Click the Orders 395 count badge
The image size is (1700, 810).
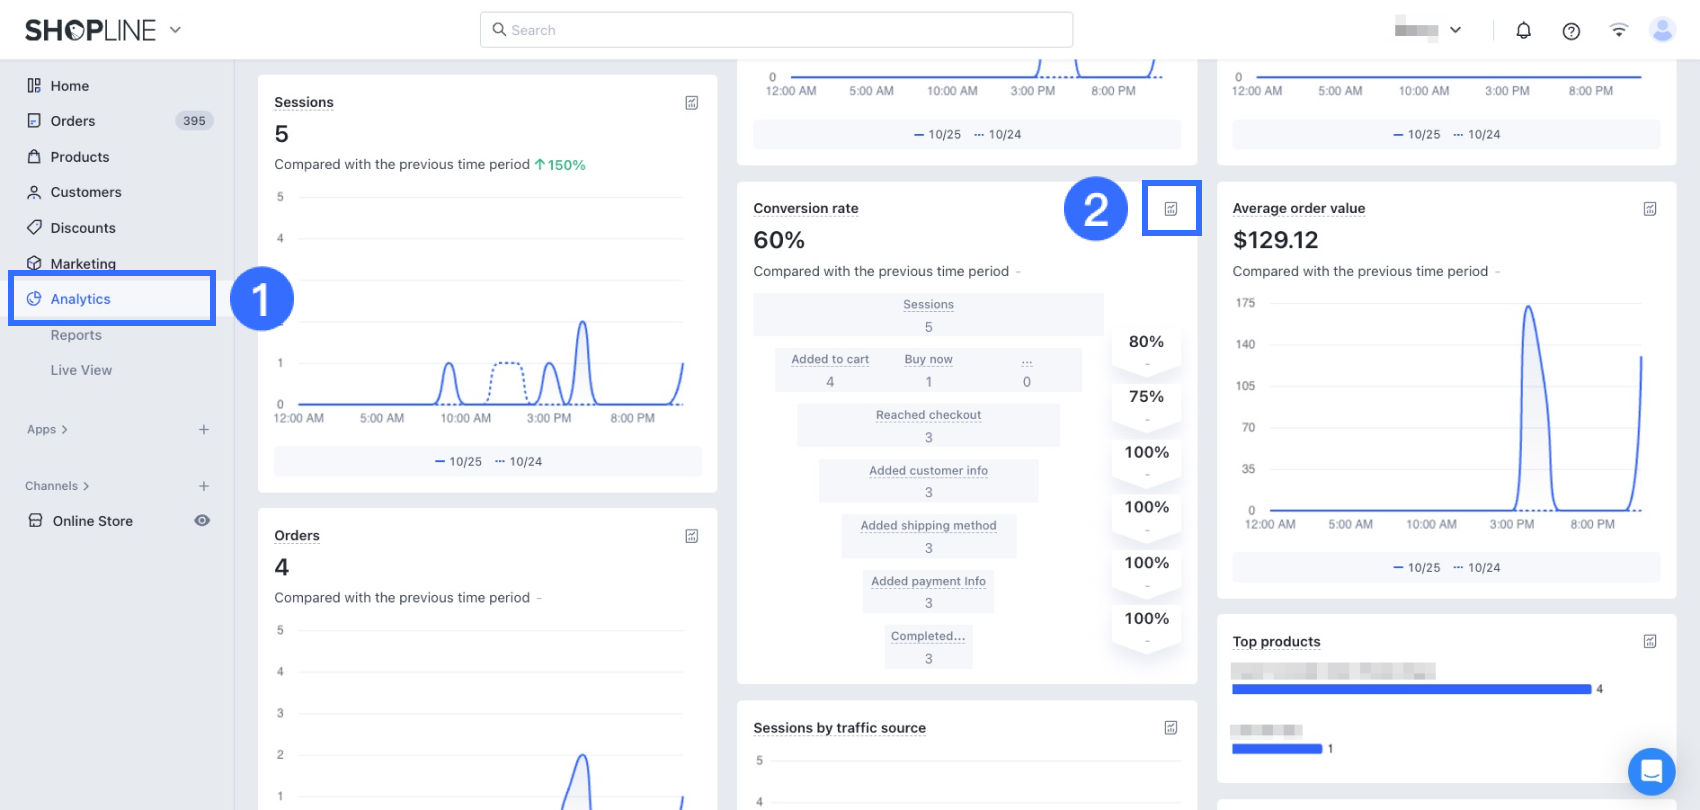point(194,121)
